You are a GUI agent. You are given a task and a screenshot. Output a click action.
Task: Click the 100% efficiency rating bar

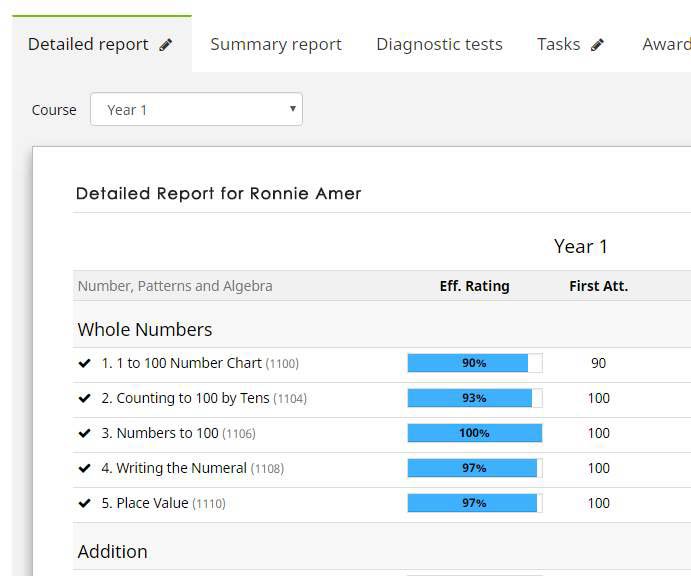tap(474, 434)
